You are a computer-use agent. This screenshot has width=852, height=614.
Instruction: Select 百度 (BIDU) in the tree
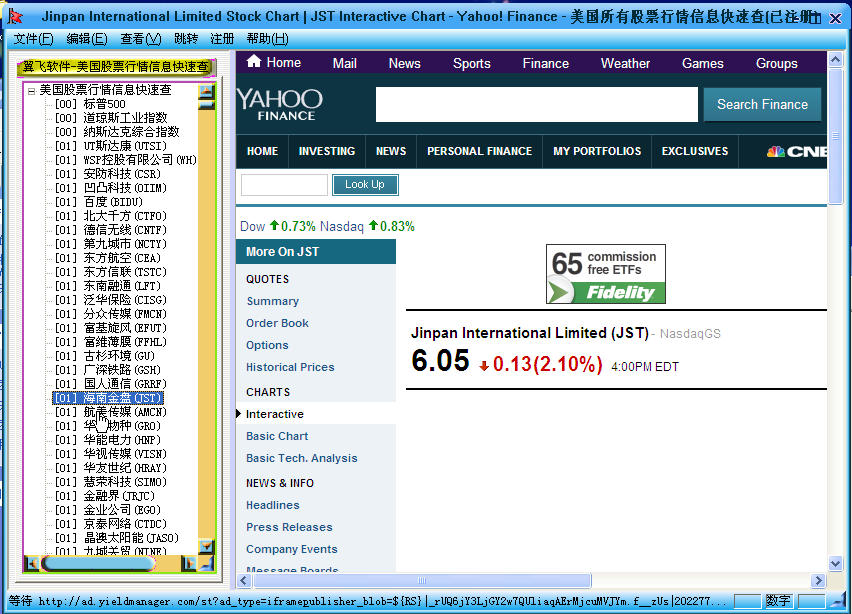click(98, 202)
